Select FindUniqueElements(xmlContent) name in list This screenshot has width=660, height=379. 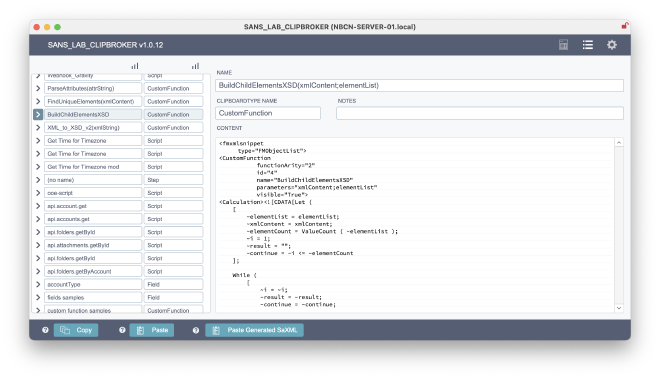click(x=93, y=101)
